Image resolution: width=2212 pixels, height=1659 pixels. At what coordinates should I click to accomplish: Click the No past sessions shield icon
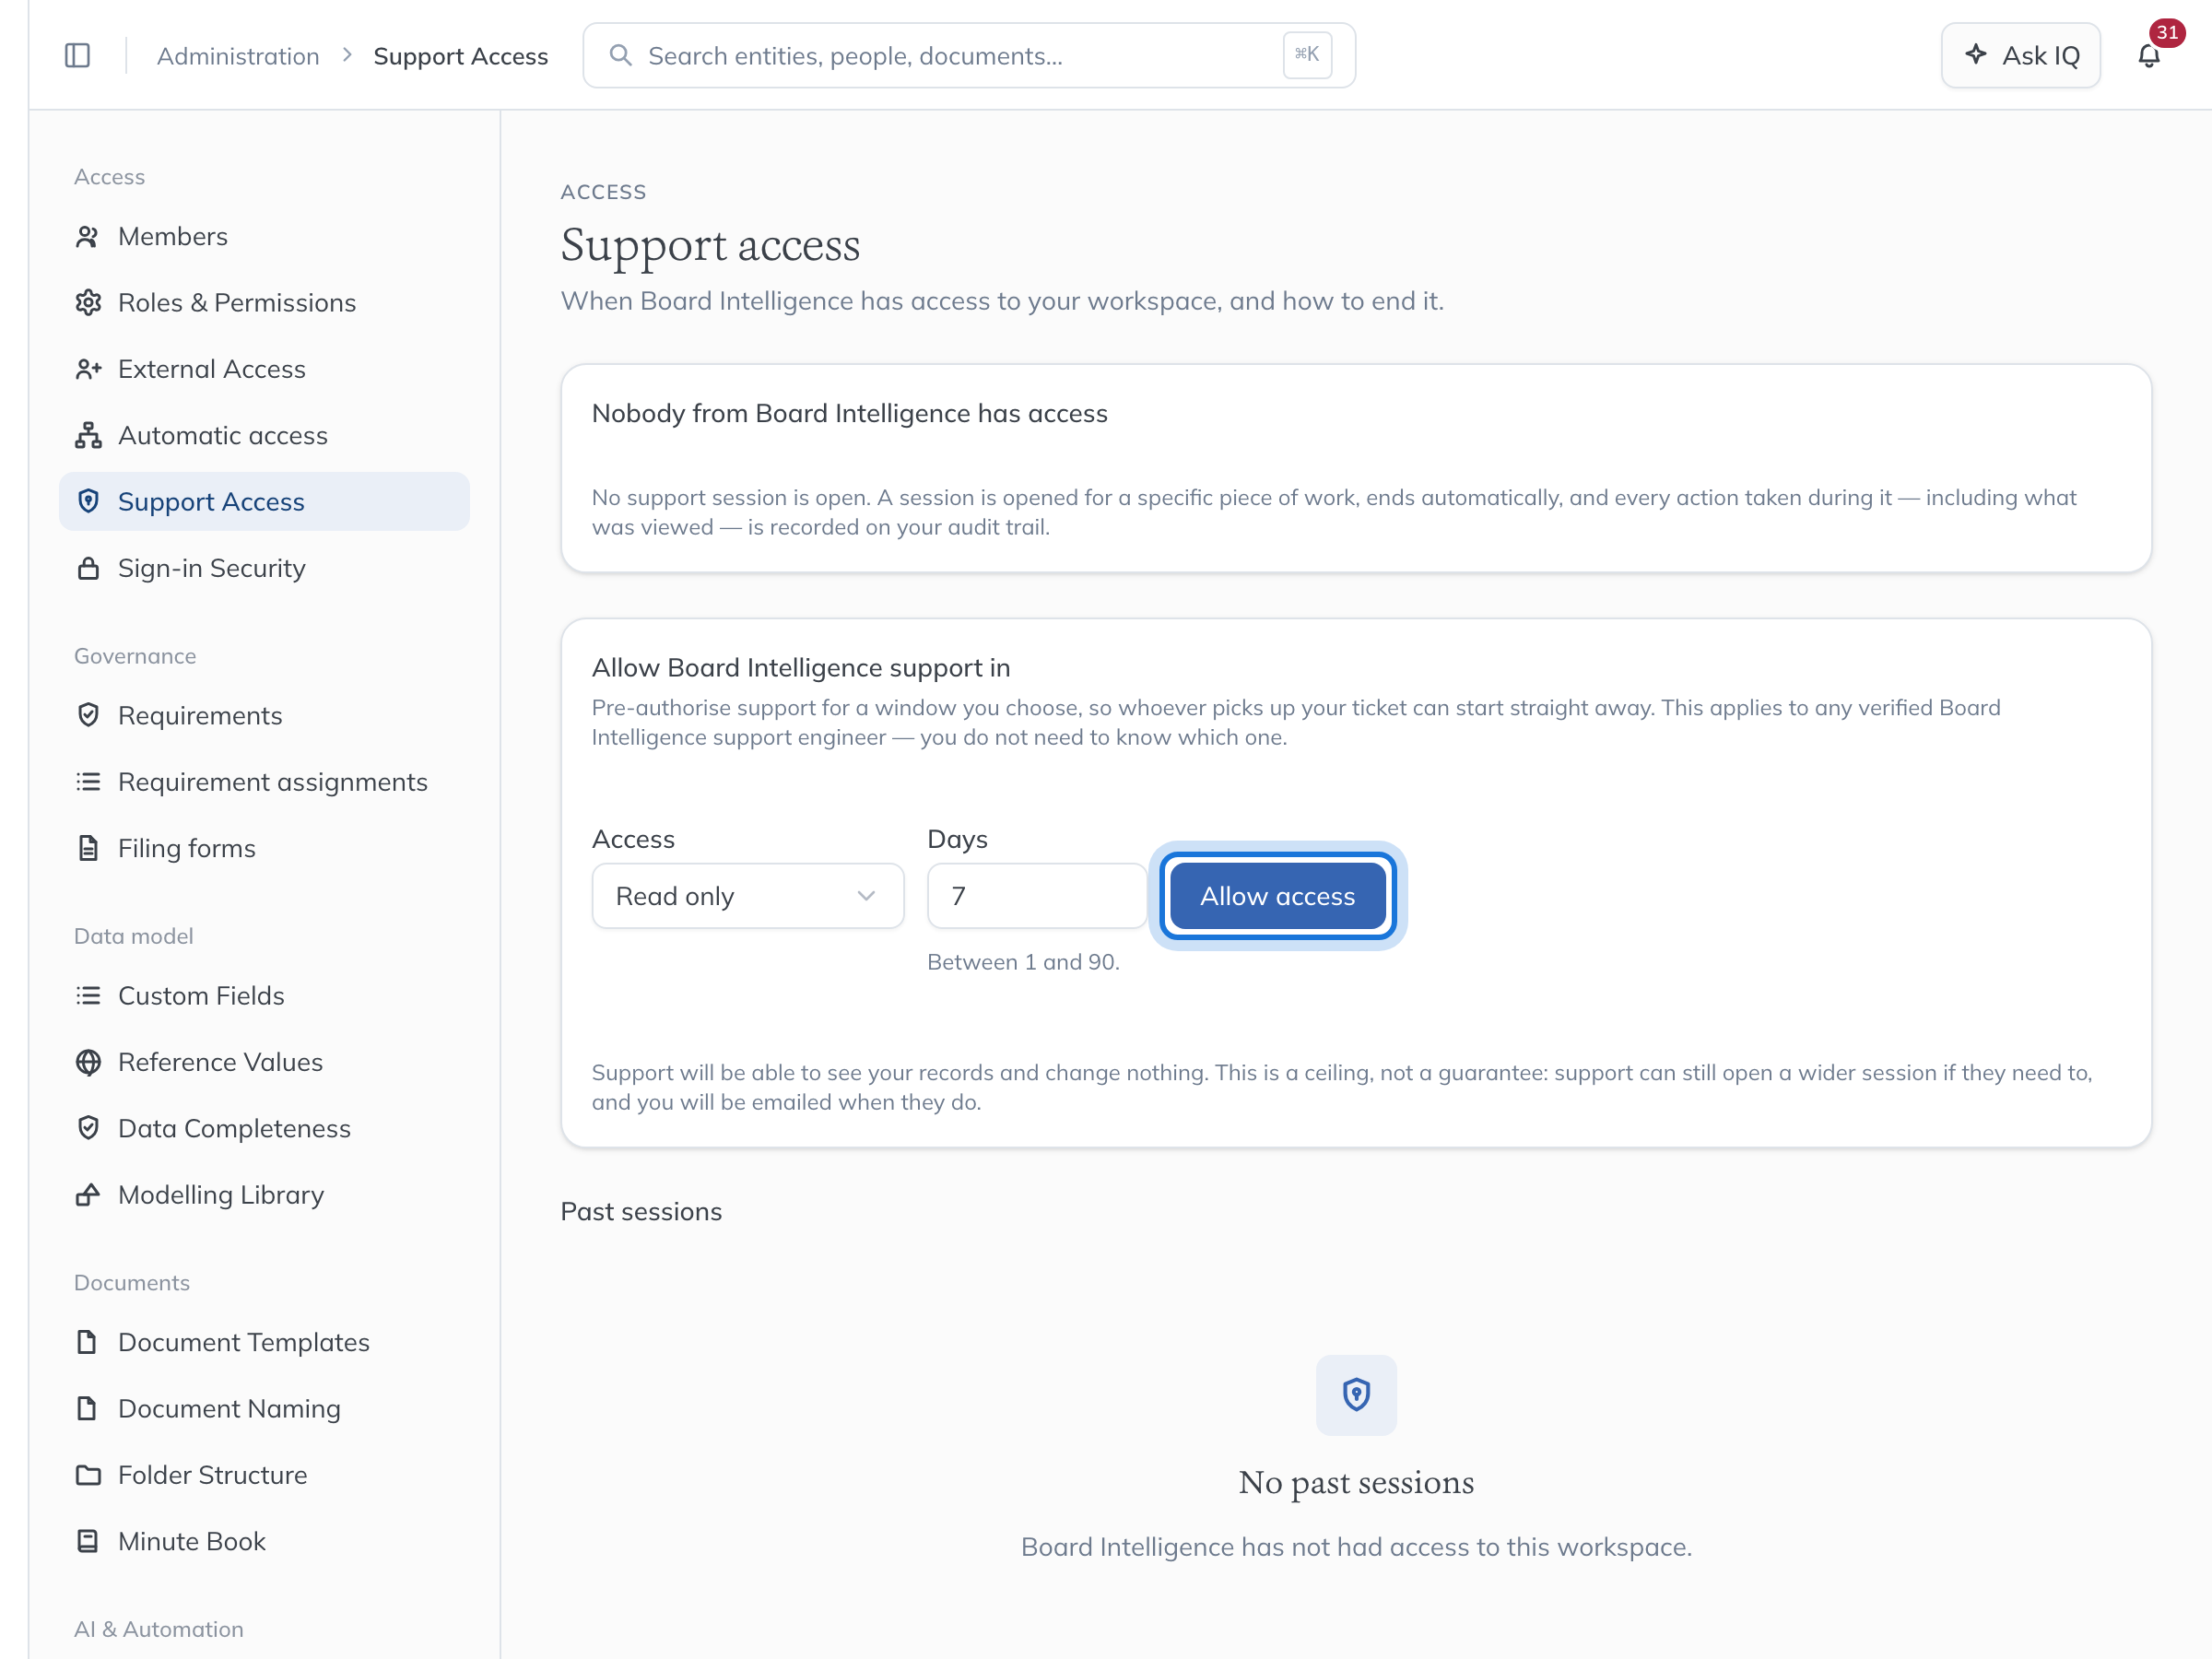click(x=1356, y=1395)
